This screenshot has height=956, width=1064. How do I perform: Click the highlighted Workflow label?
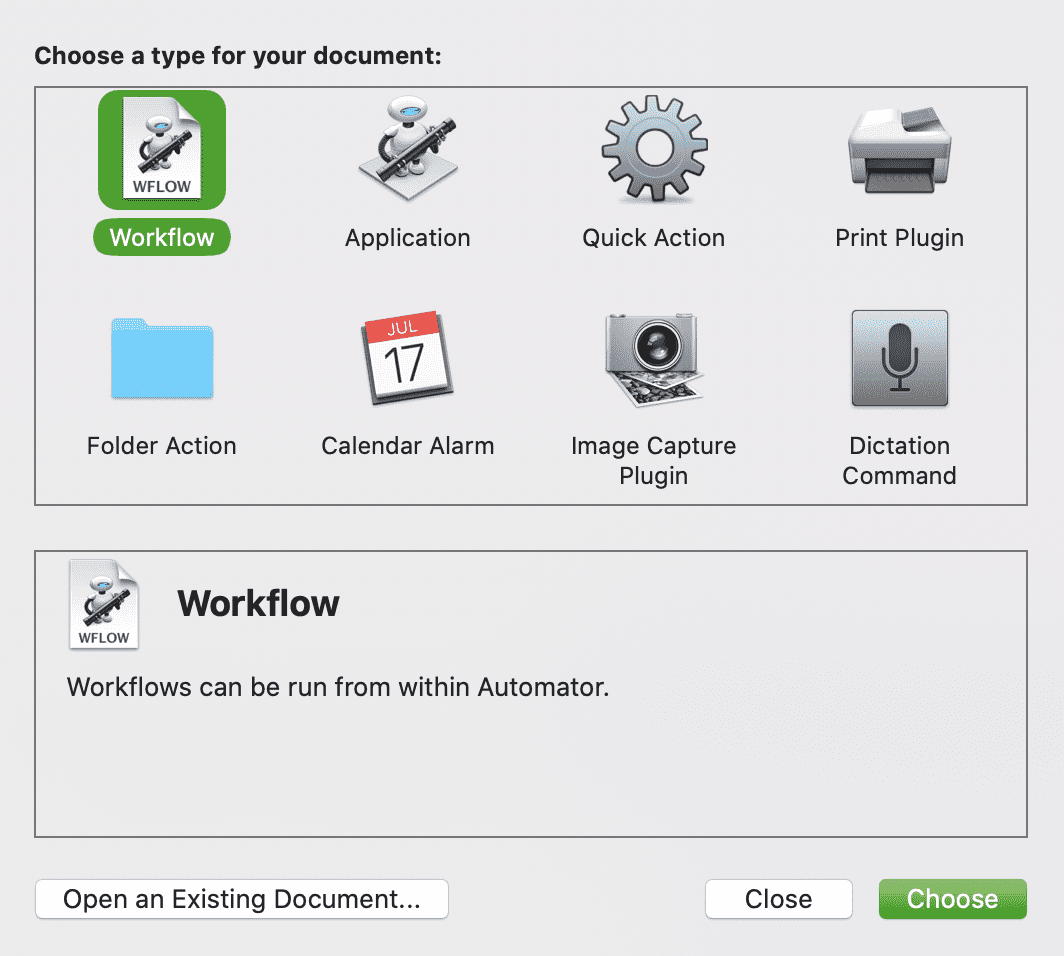(x=162, y=238)
